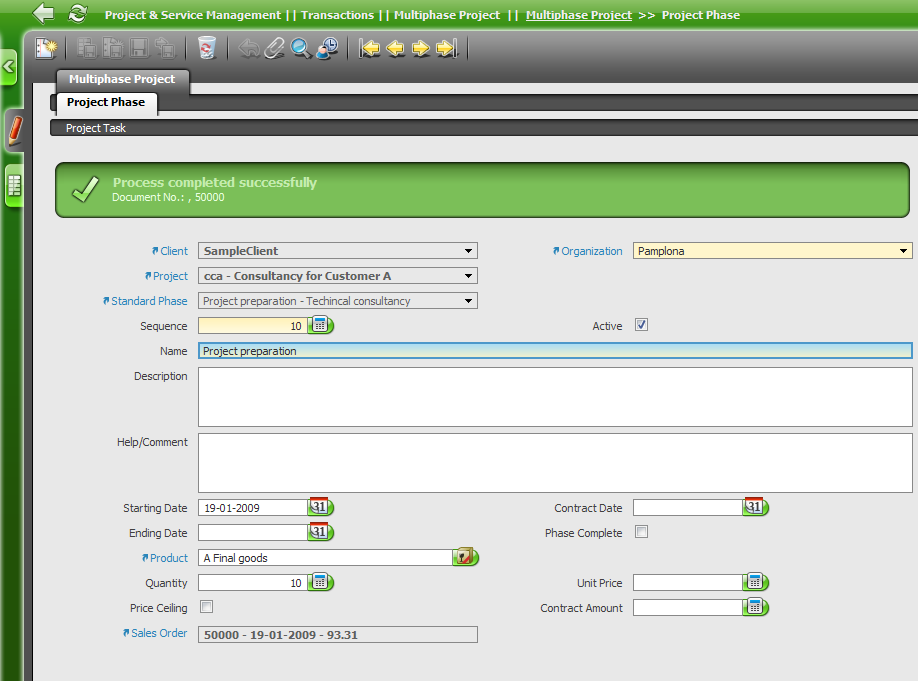Switch to the Multiphase Project tab

coord(122,79)
